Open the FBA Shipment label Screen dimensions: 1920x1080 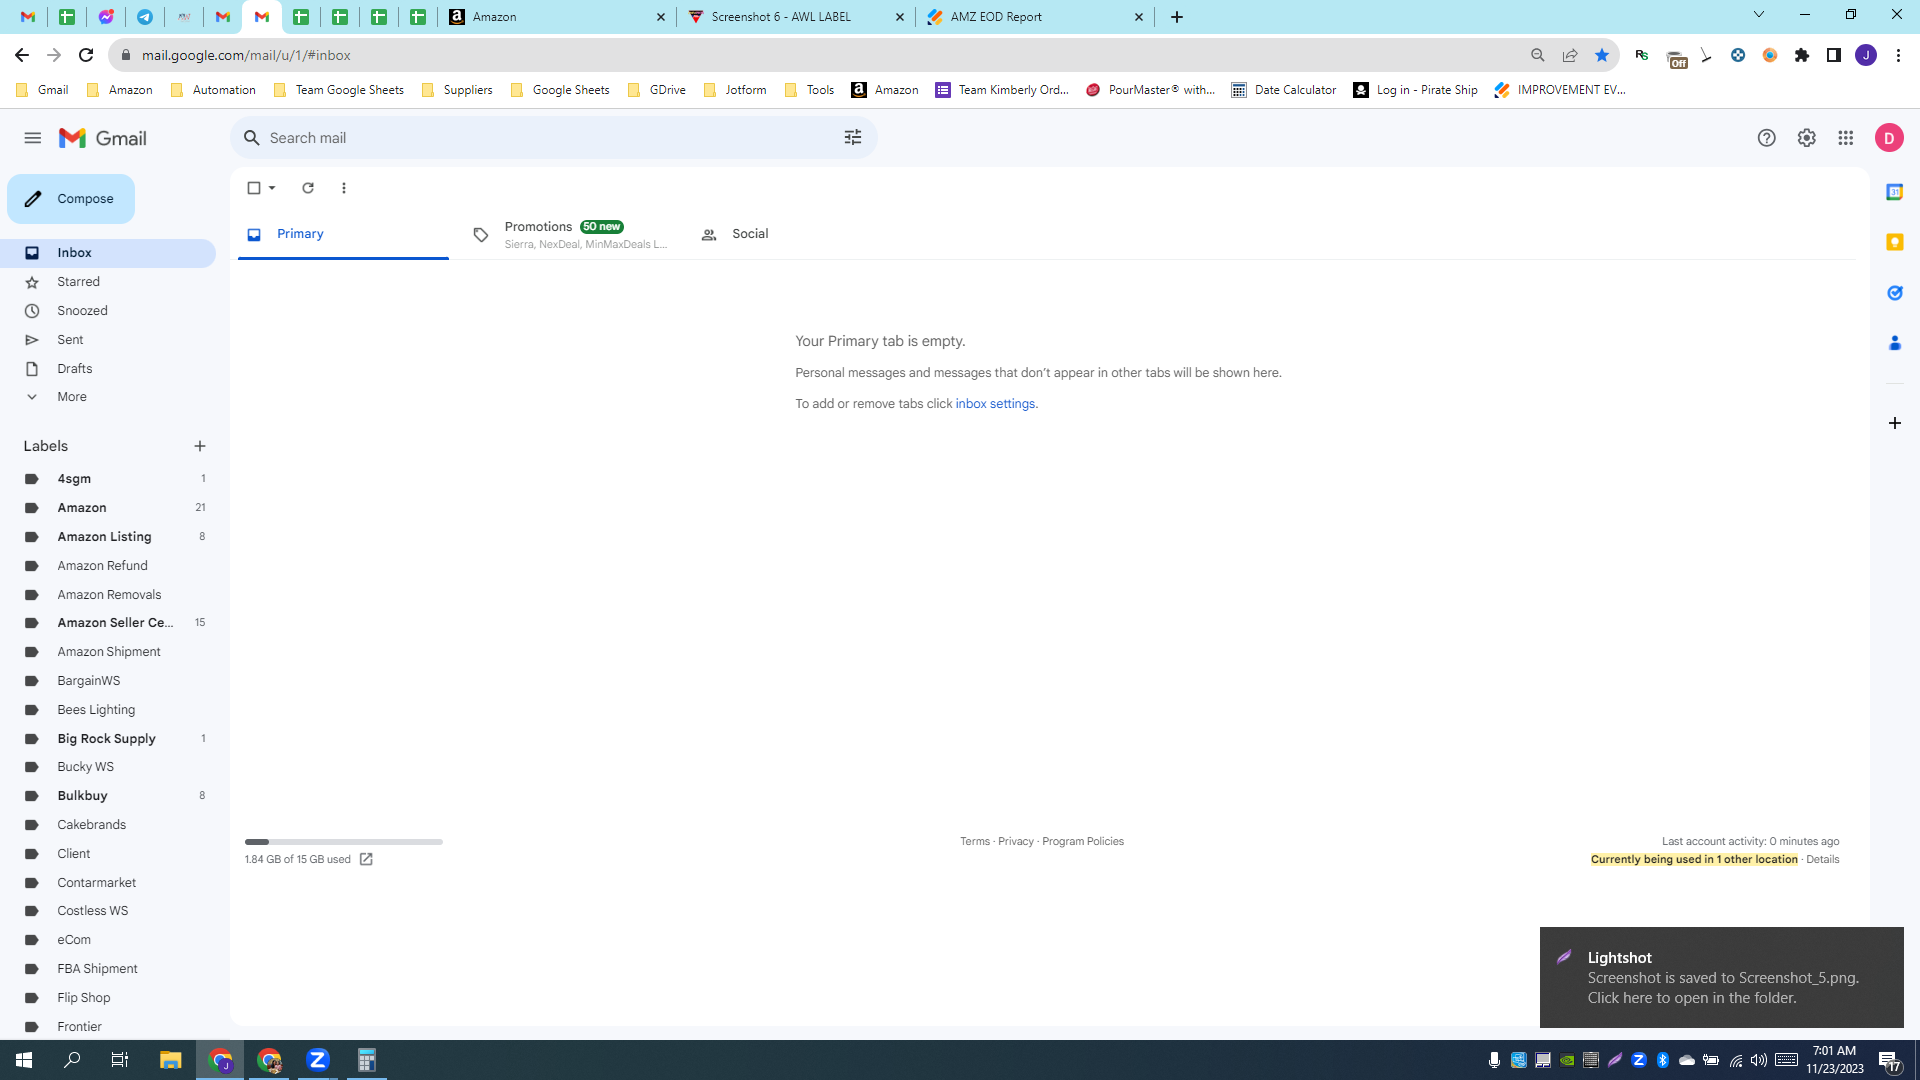(x=108, y=969)
